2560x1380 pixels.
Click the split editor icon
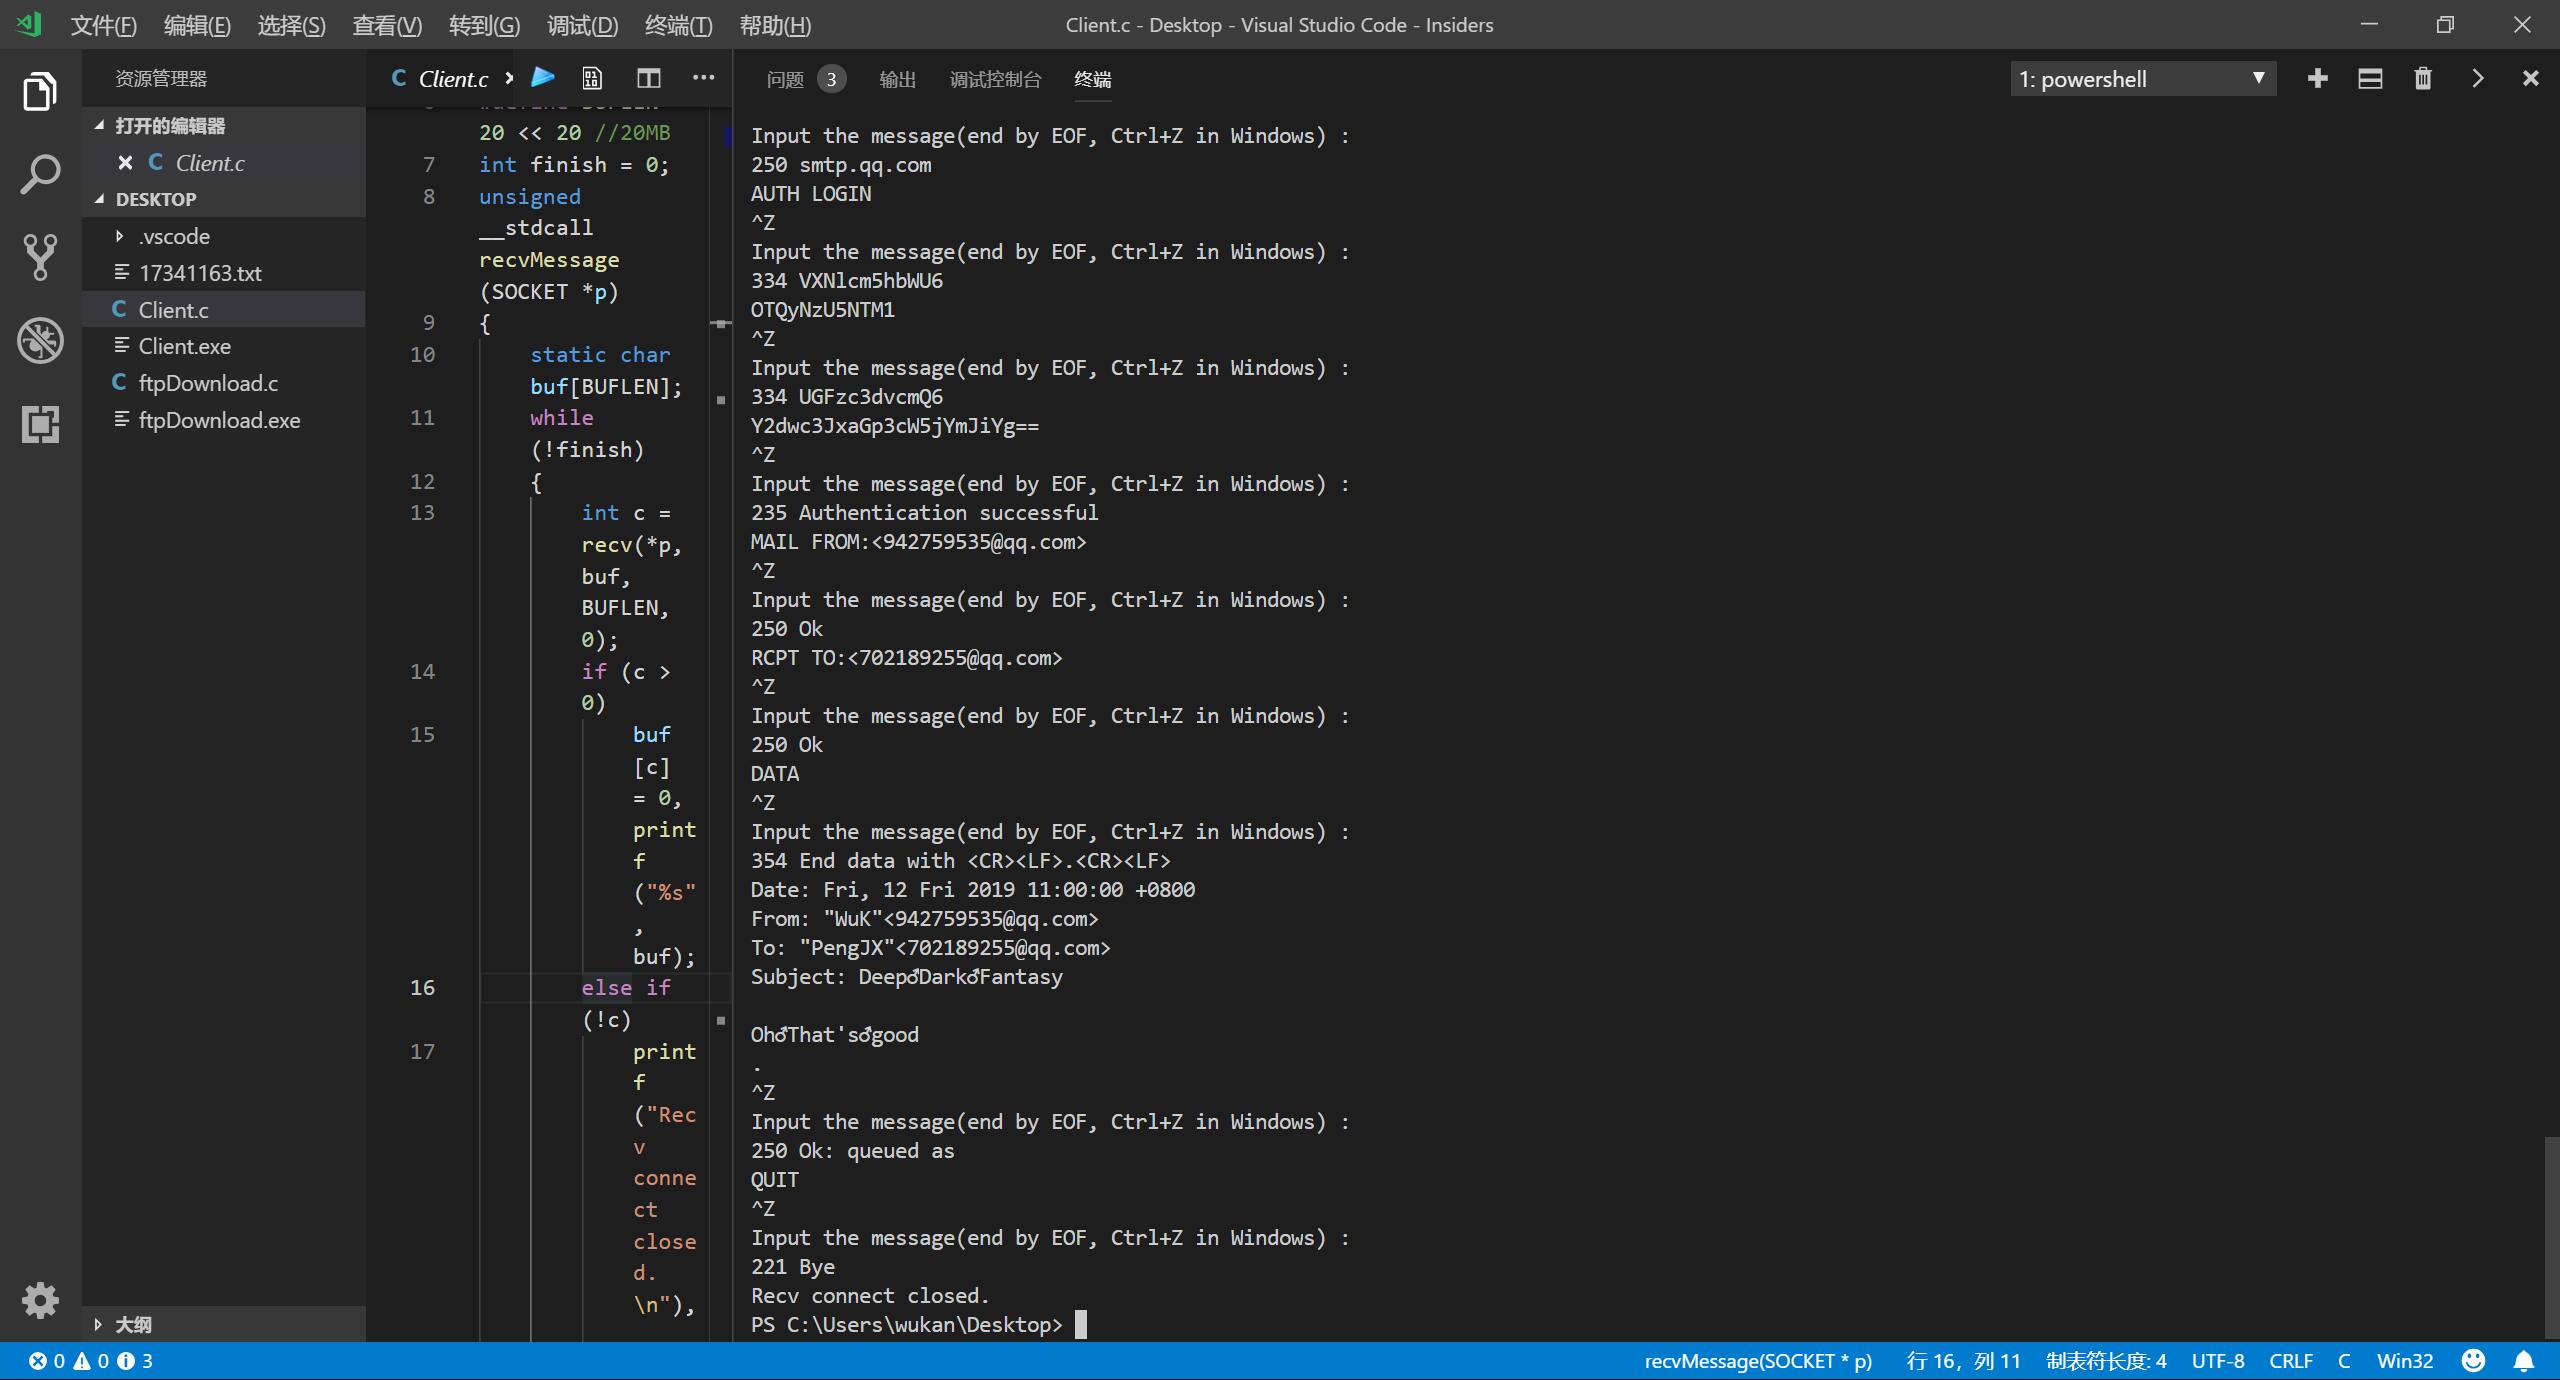click(x=649, y=78)
